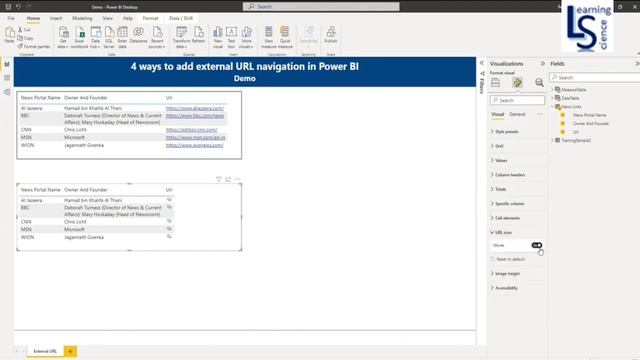Screen dimensions: 640x360
Task: Expand the Cell elements section
Action: (x=505, y=218)
